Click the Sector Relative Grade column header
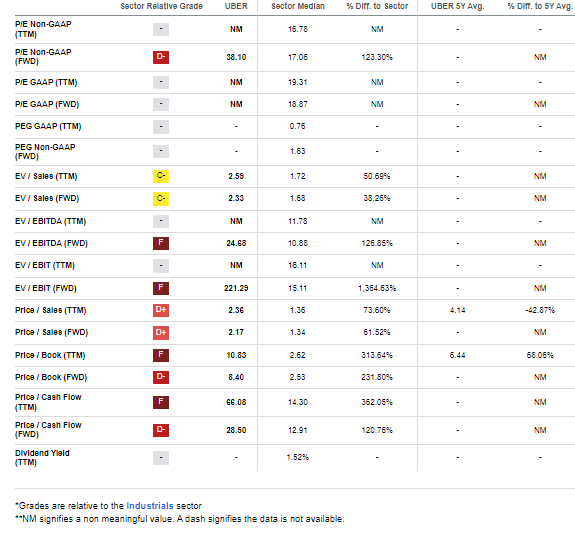The width and height of the screenshot is (575, 539). (x=161, y=6)
